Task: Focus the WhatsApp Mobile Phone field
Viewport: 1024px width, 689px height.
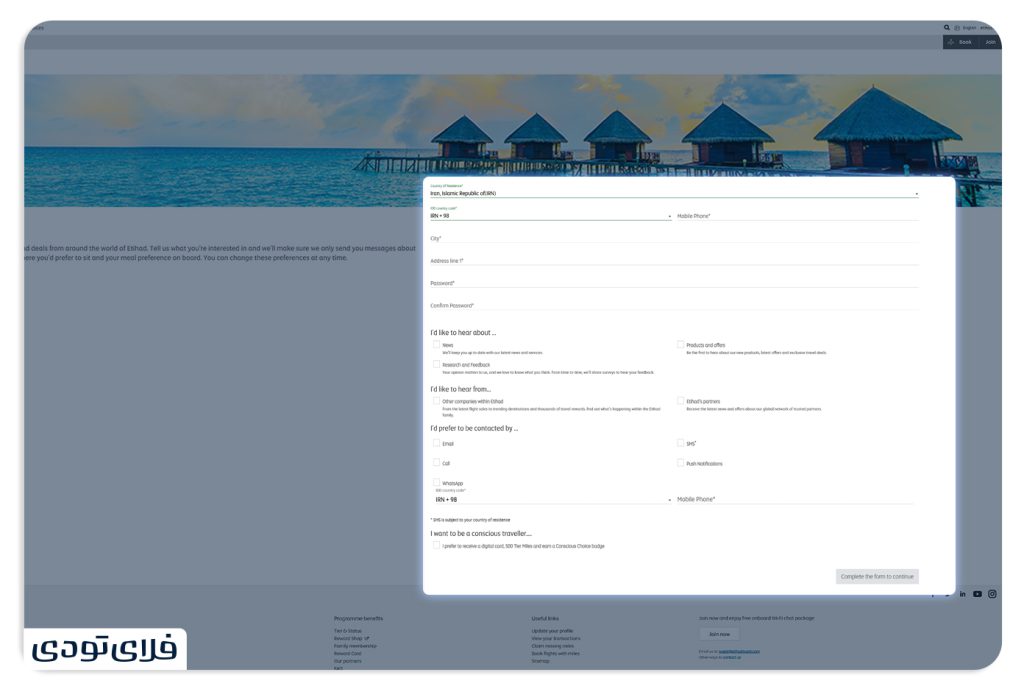Action: (795, 499)
